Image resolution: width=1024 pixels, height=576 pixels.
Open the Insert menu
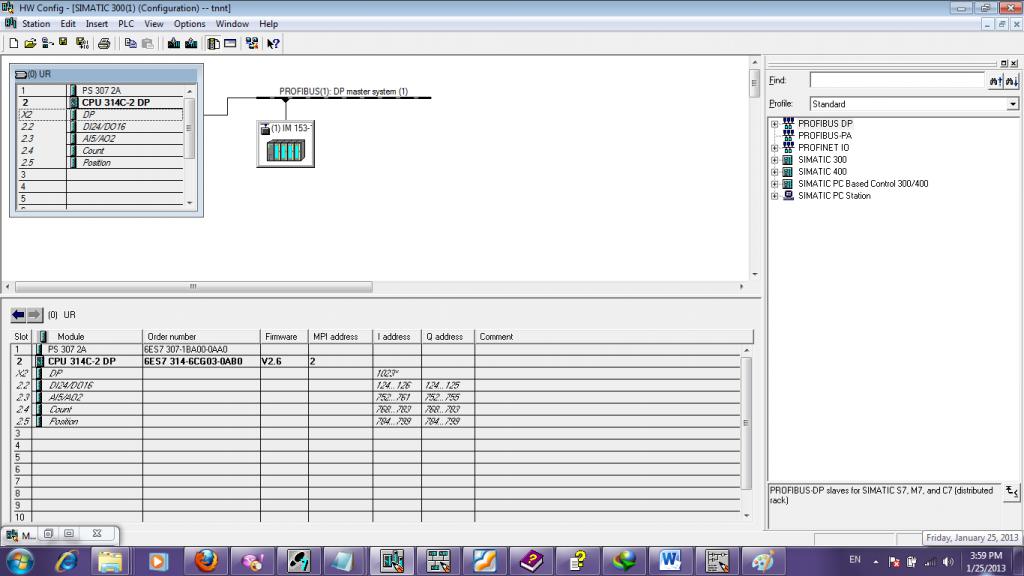click(x=97, y=24)
